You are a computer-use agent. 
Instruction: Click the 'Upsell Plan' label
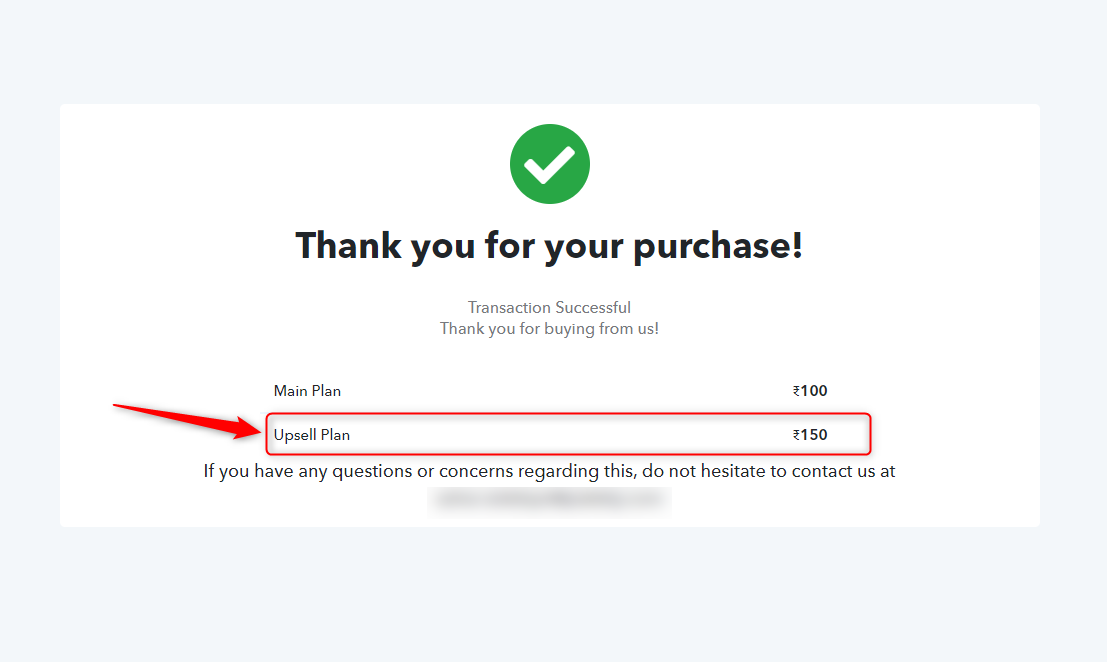pyautogui.click(x=311, y=435)
